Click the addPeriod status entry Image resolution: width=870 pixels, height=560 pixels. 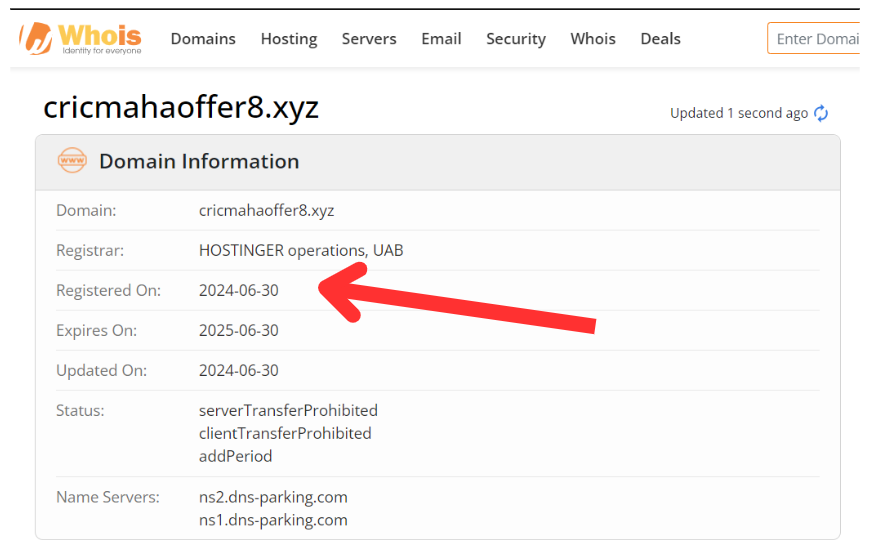coord(235,456)
